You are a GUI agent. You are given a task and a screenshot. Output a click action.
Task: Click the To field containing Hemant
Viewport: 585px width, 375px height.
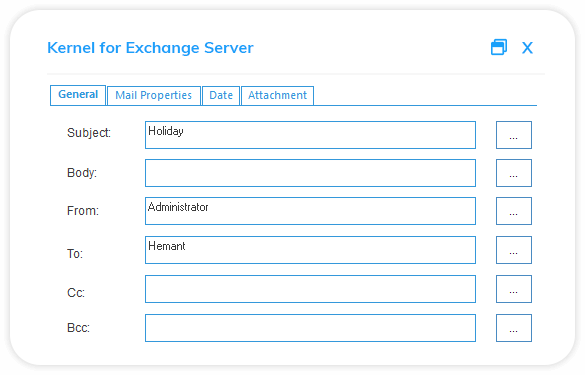pos(310,250)
